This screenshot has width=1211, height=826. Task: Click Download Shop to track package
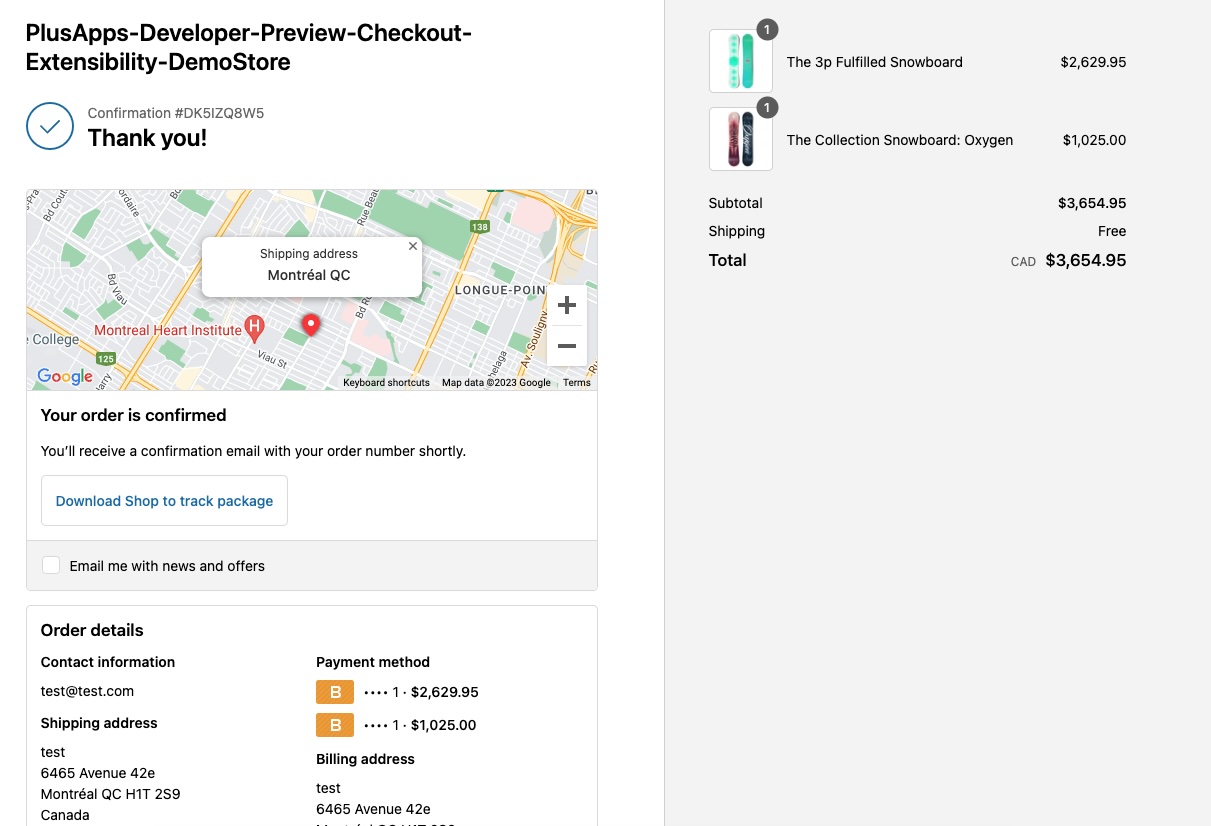[164, 501]
